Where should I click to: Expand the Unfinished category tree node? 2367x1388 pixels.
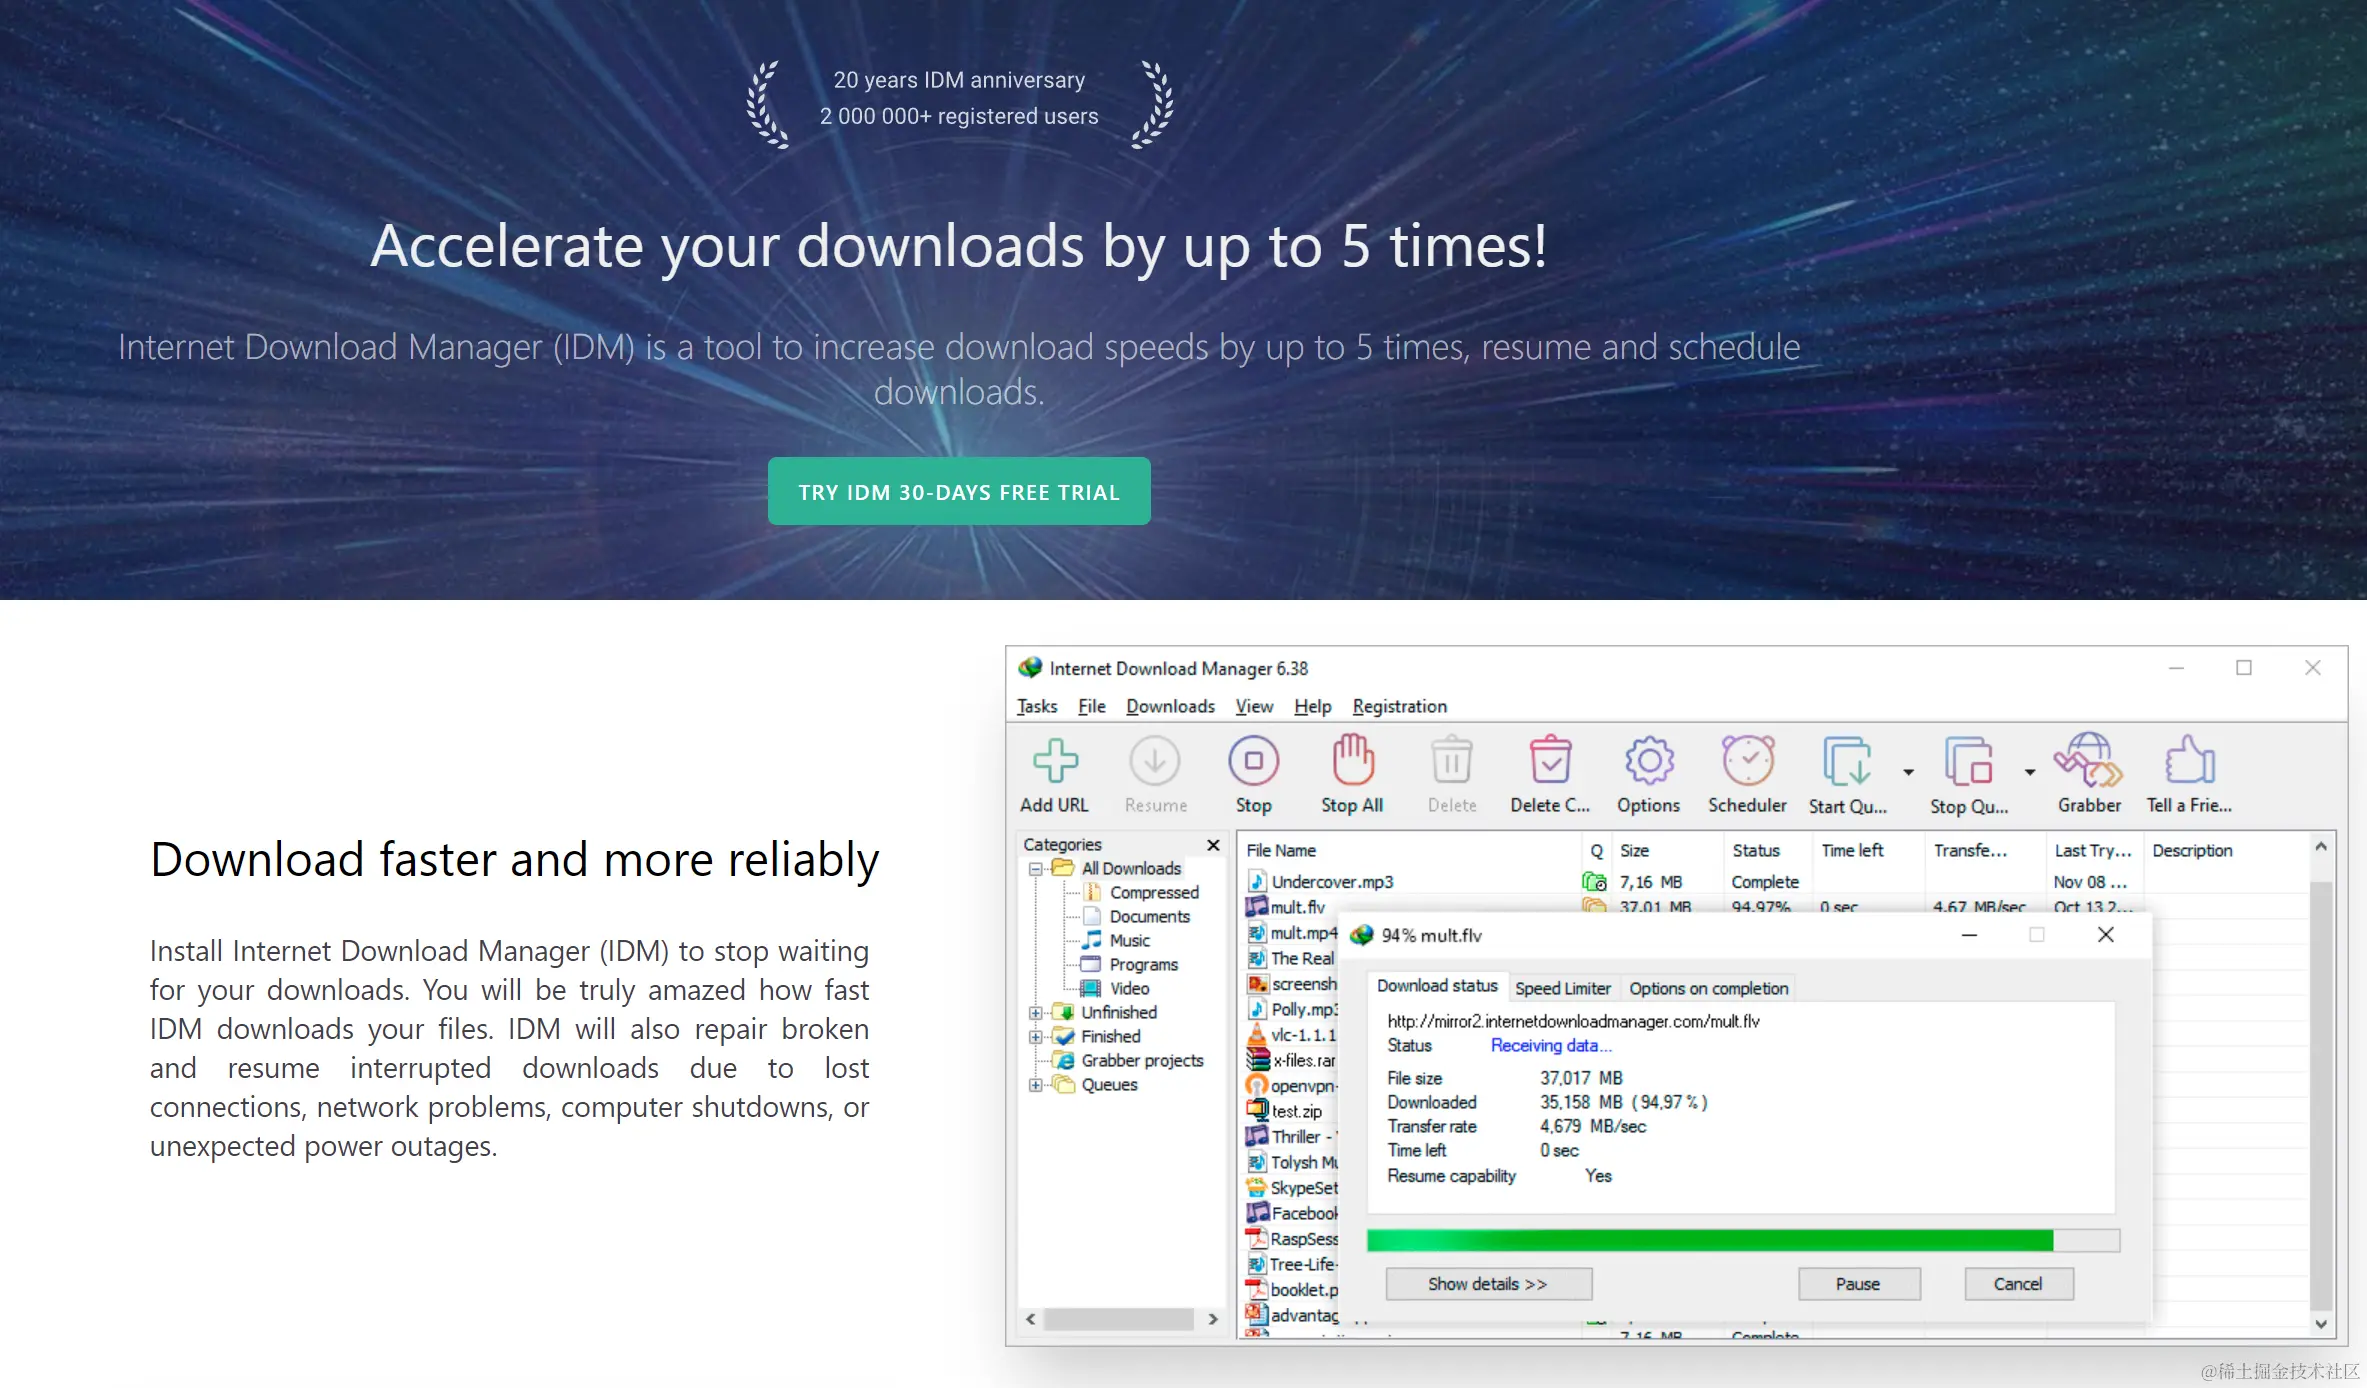[1035, 1013]
